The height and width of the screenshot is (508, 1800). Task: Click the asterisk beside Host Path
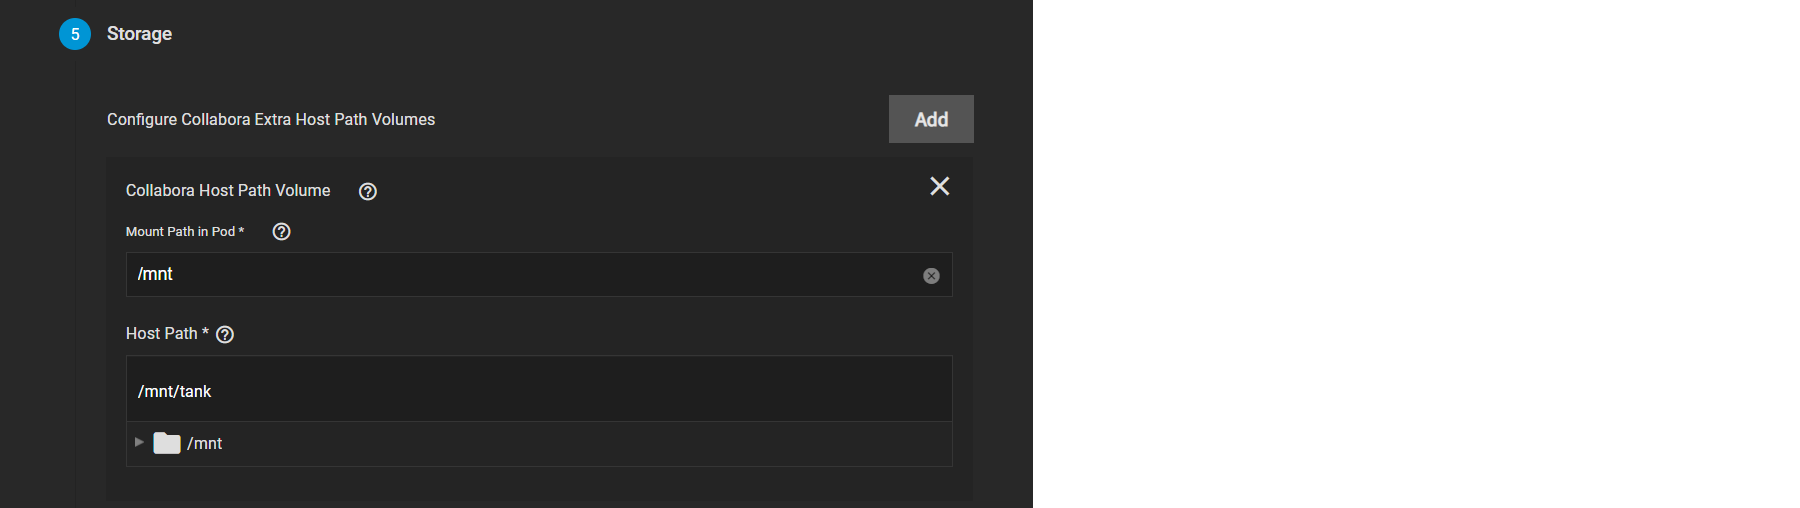[206, 332]
